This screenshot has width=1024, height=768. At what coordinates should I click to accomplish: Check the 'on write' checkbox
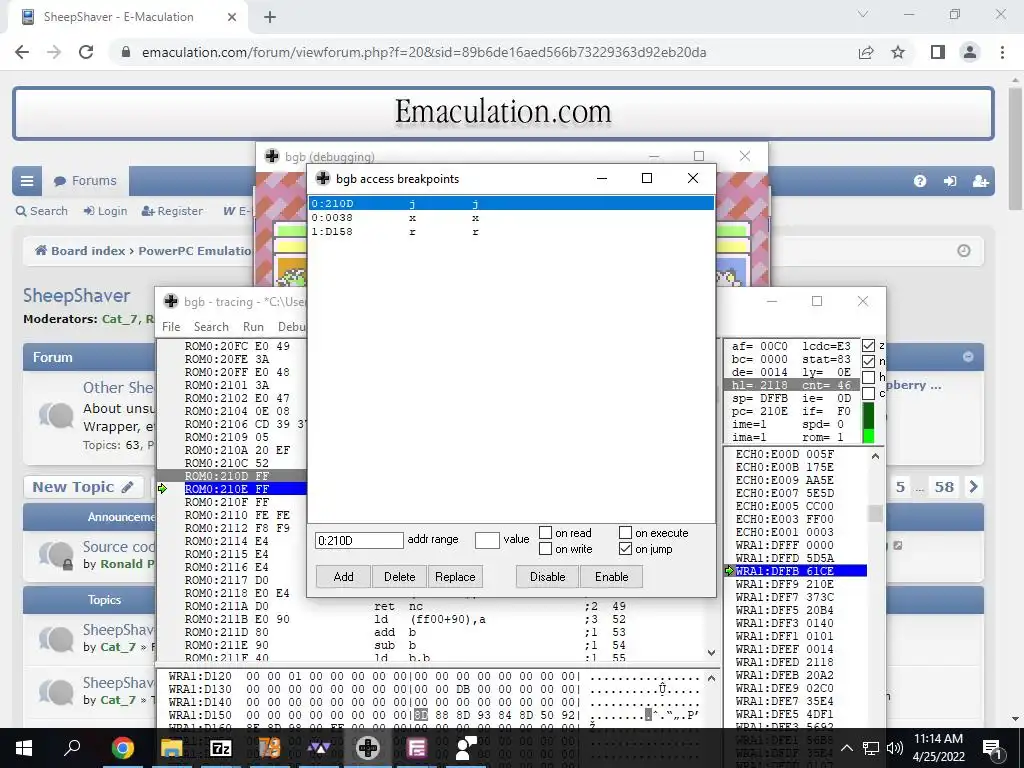point(545,549)
